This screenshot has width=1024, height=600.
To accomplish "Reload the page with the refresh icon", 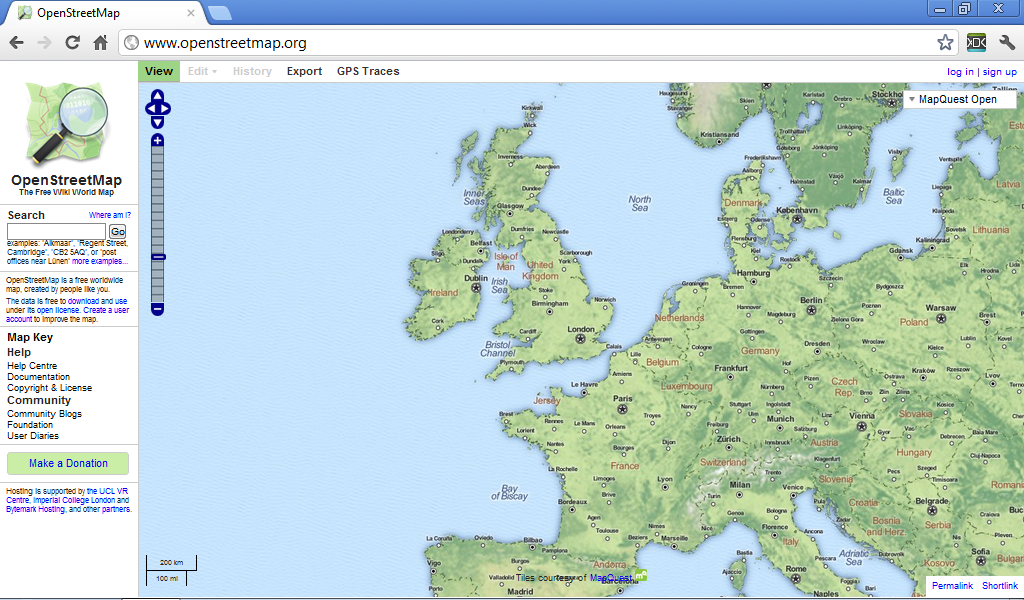I will (x=72, y=43).
